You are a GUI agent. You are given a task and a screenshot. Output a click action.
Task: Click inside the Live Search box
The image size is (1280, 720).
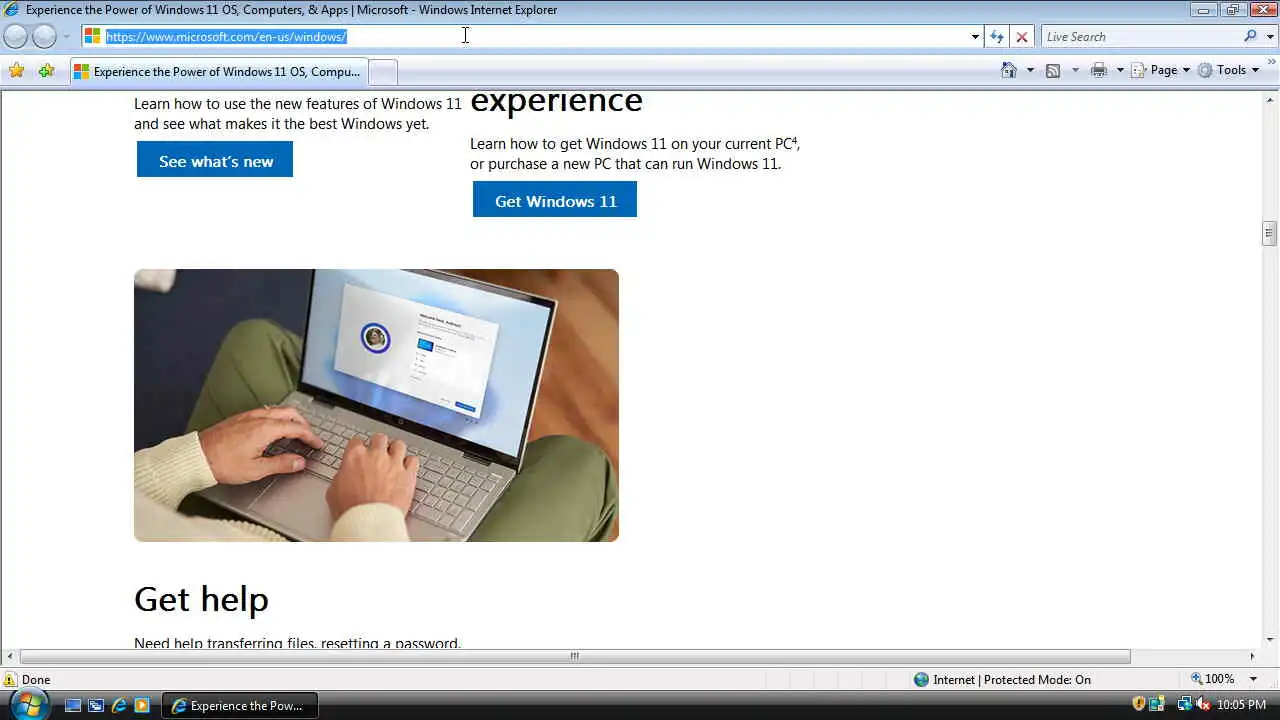1140,37
